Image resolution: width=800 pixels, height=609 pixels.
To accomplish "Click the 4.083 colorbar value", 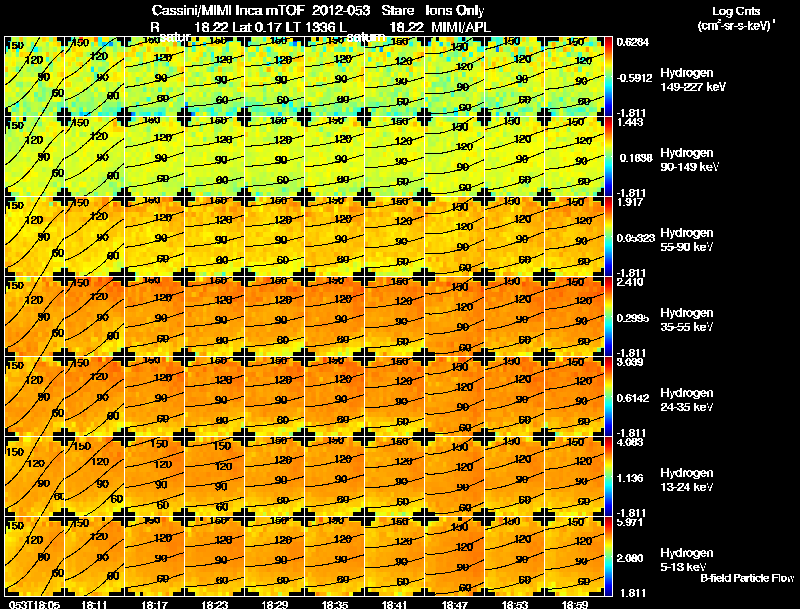I will 630,443.
